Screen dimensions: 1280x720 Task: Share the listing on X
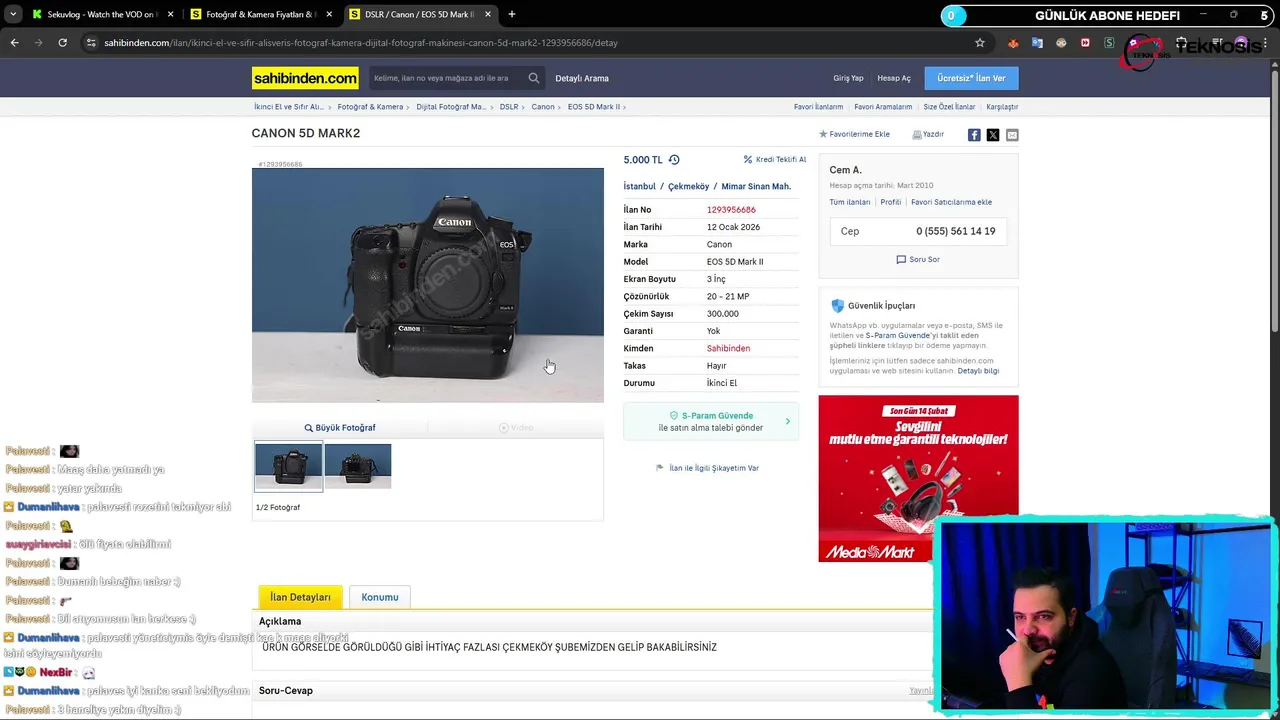tap(993, 135)
